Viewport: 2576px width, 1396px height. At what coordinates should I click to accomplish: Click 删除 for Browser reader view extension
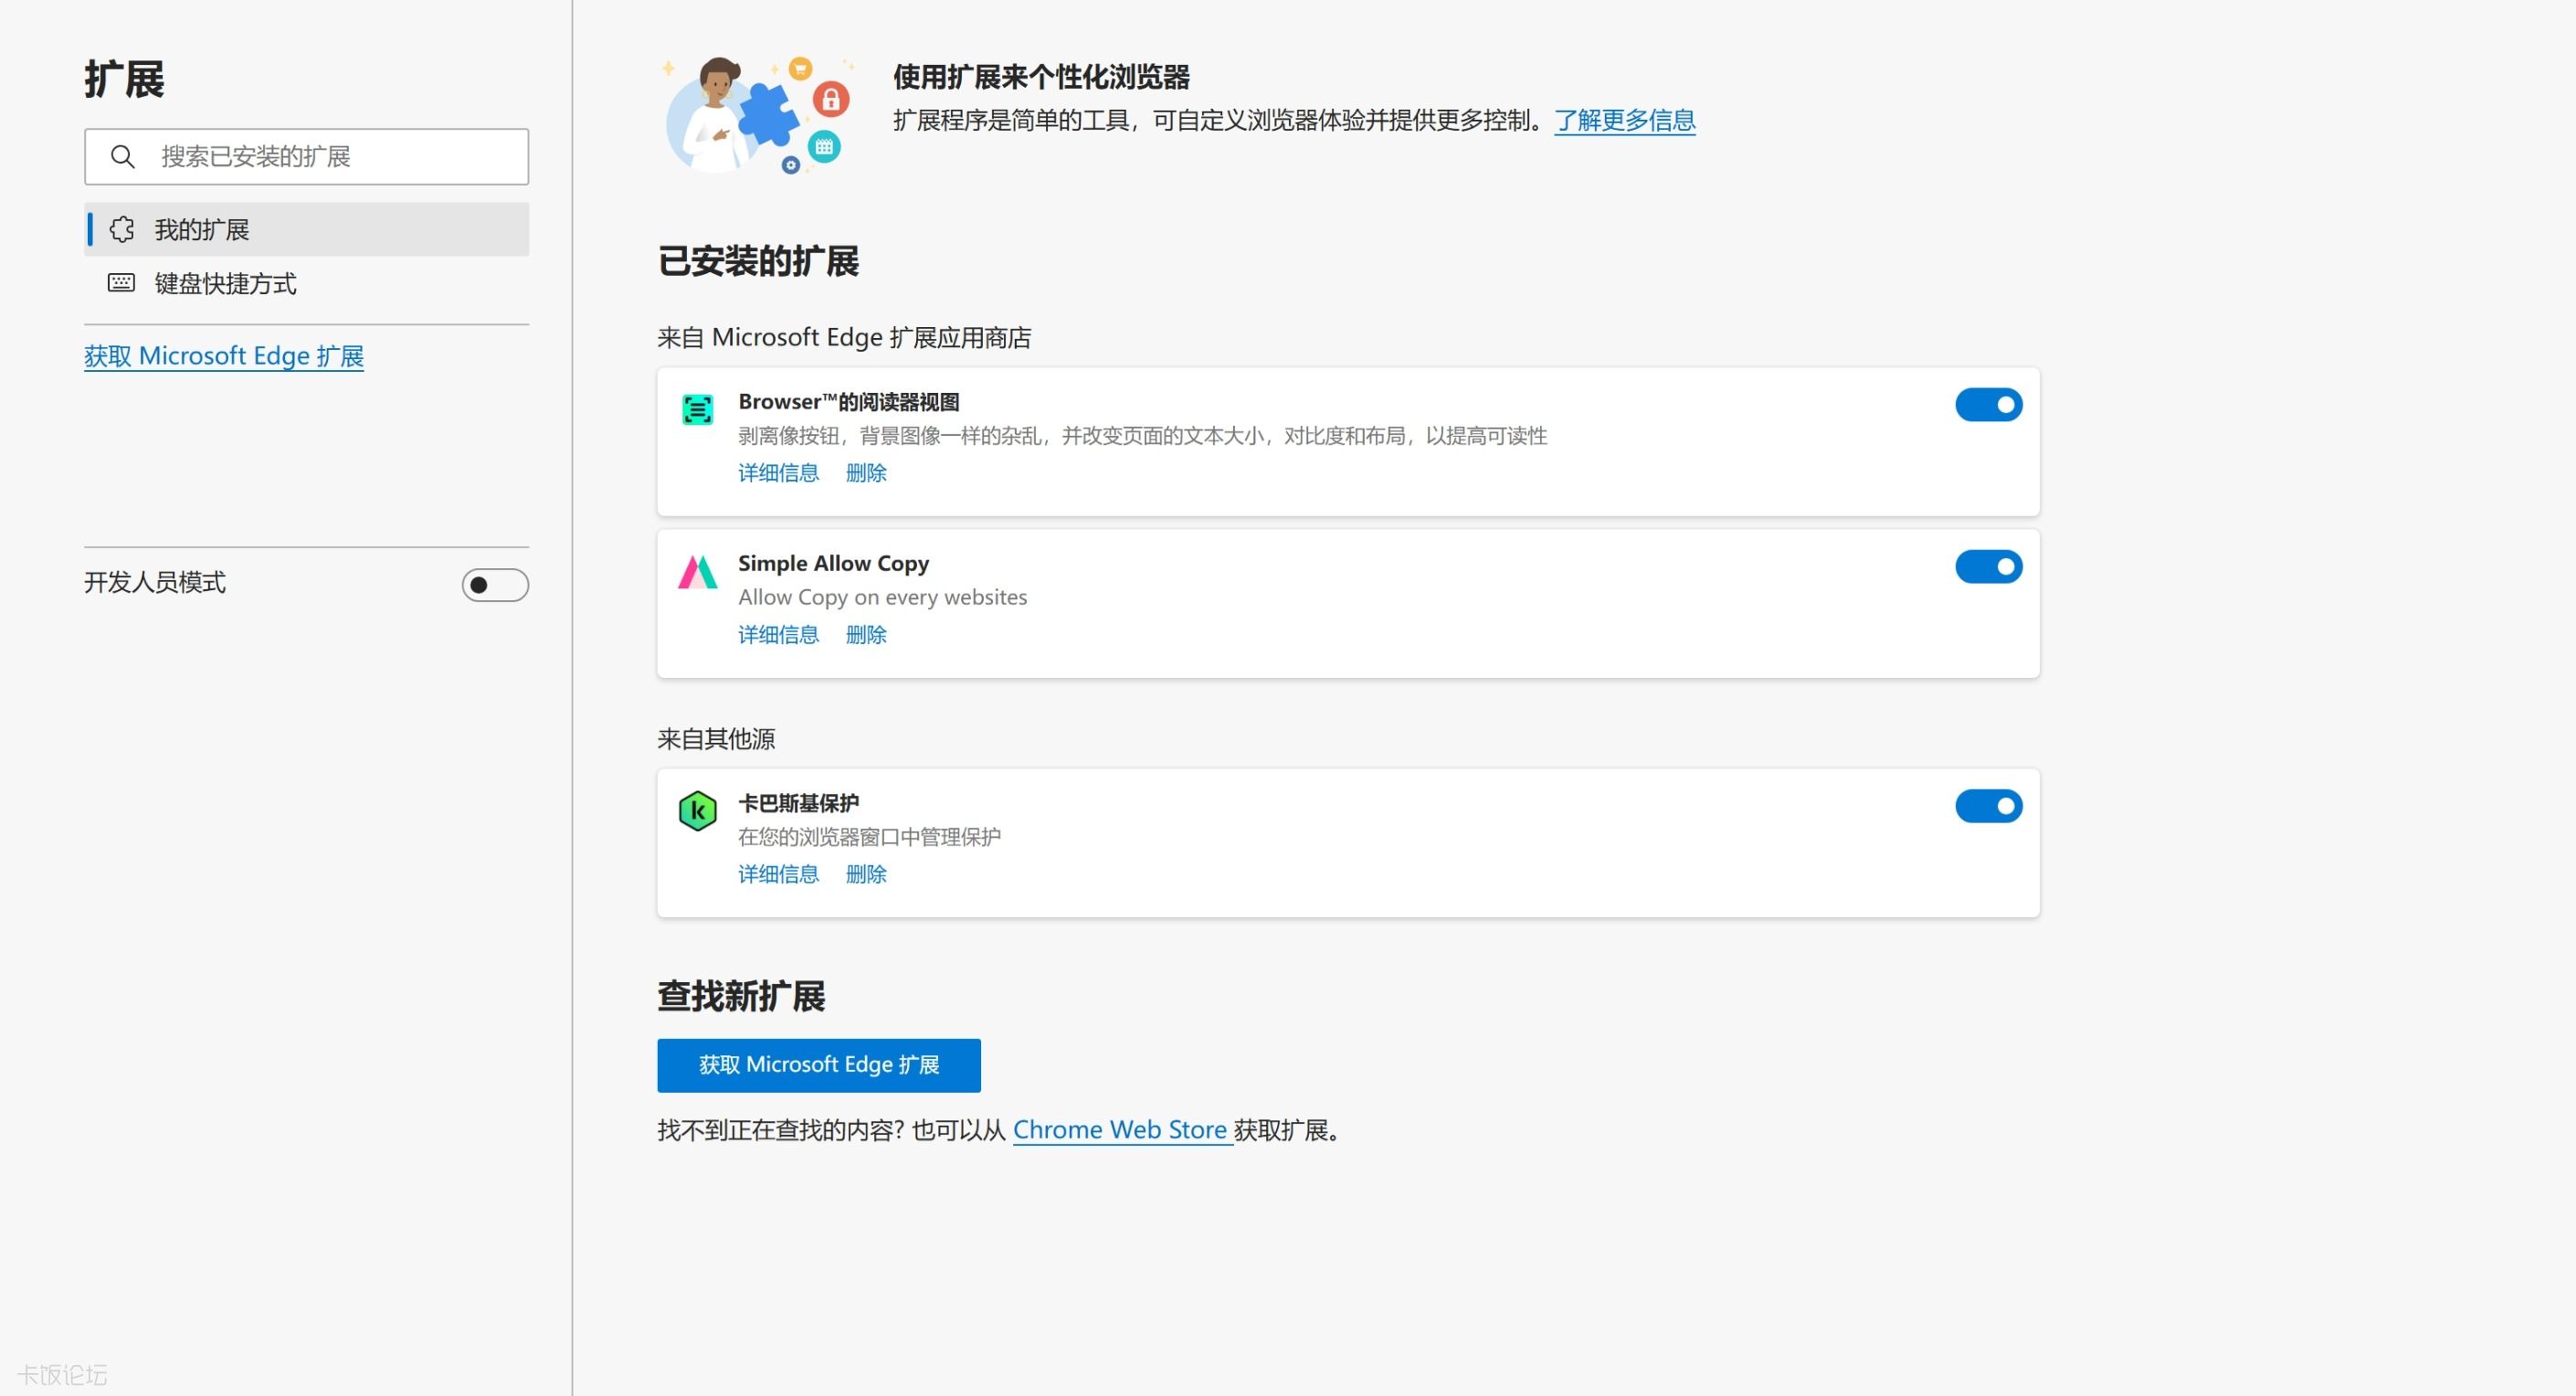click(x=866, y=473)
